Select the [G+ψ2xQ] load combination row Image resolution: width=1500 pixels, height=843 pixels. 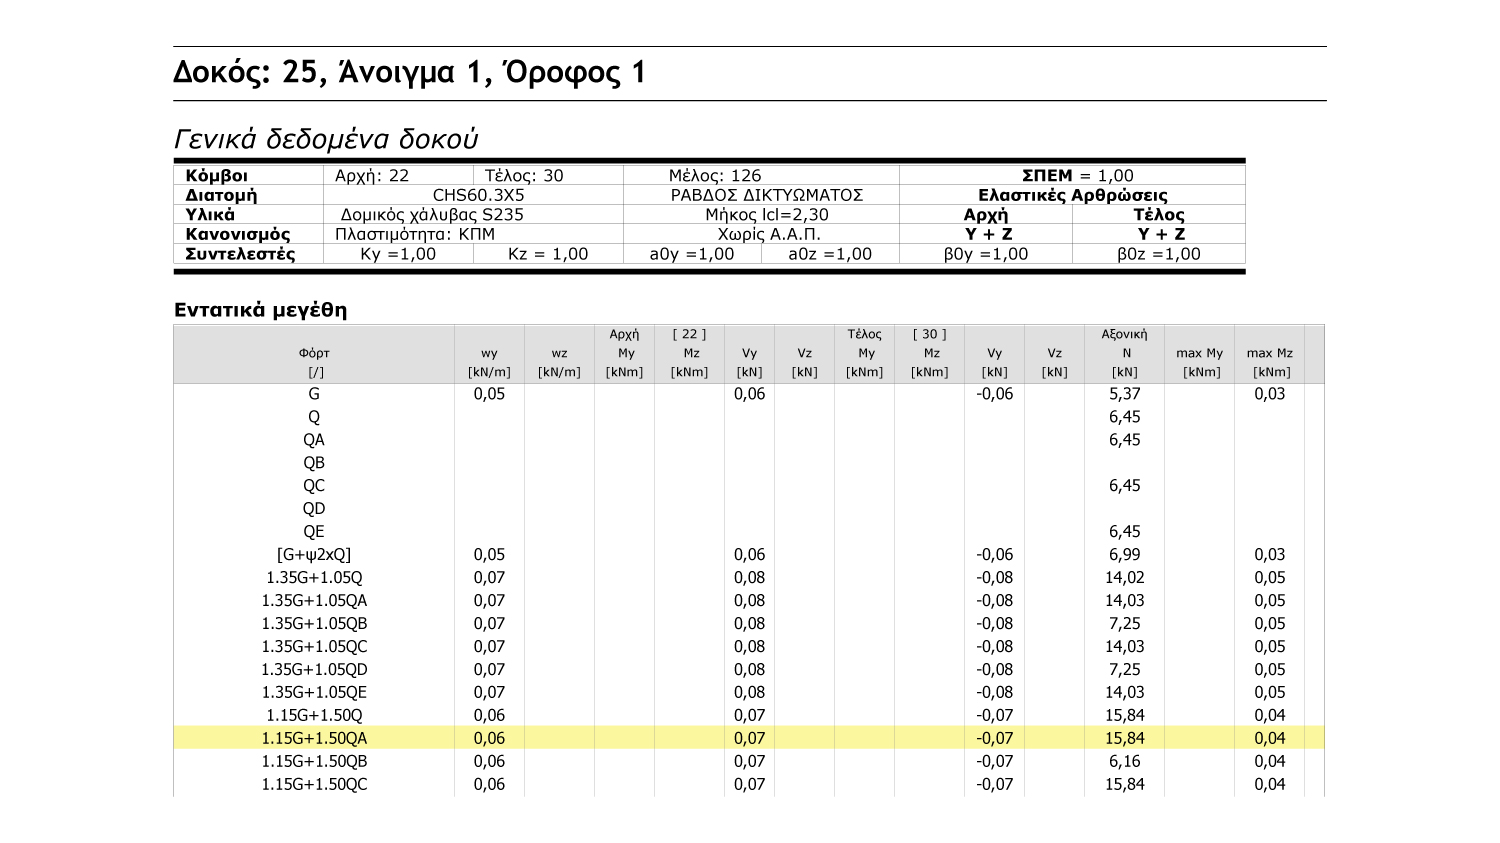point(314,554)
